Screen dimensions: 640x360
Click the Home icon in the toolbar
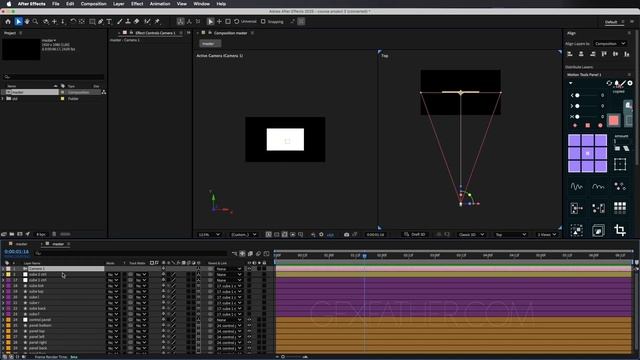pyautogui.click(x=8, y=22)
